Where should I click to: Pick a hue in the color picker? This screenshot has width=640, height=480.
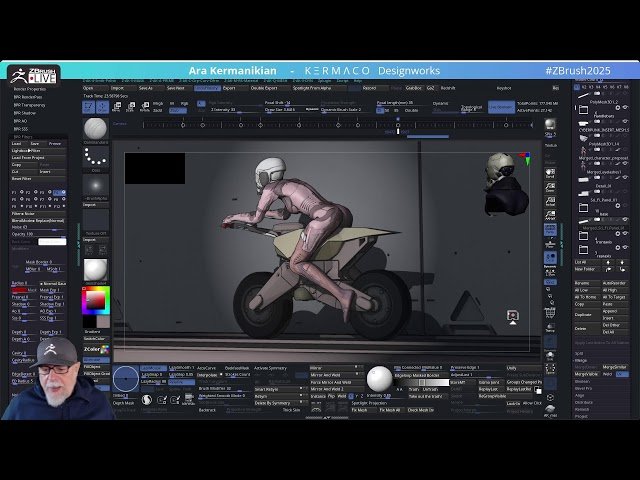point(96,300)
